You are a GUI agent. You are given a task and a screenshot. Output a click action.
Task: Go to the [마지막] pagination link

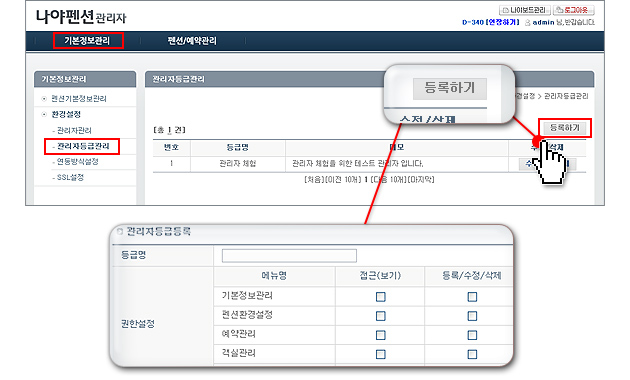point(421,180)
